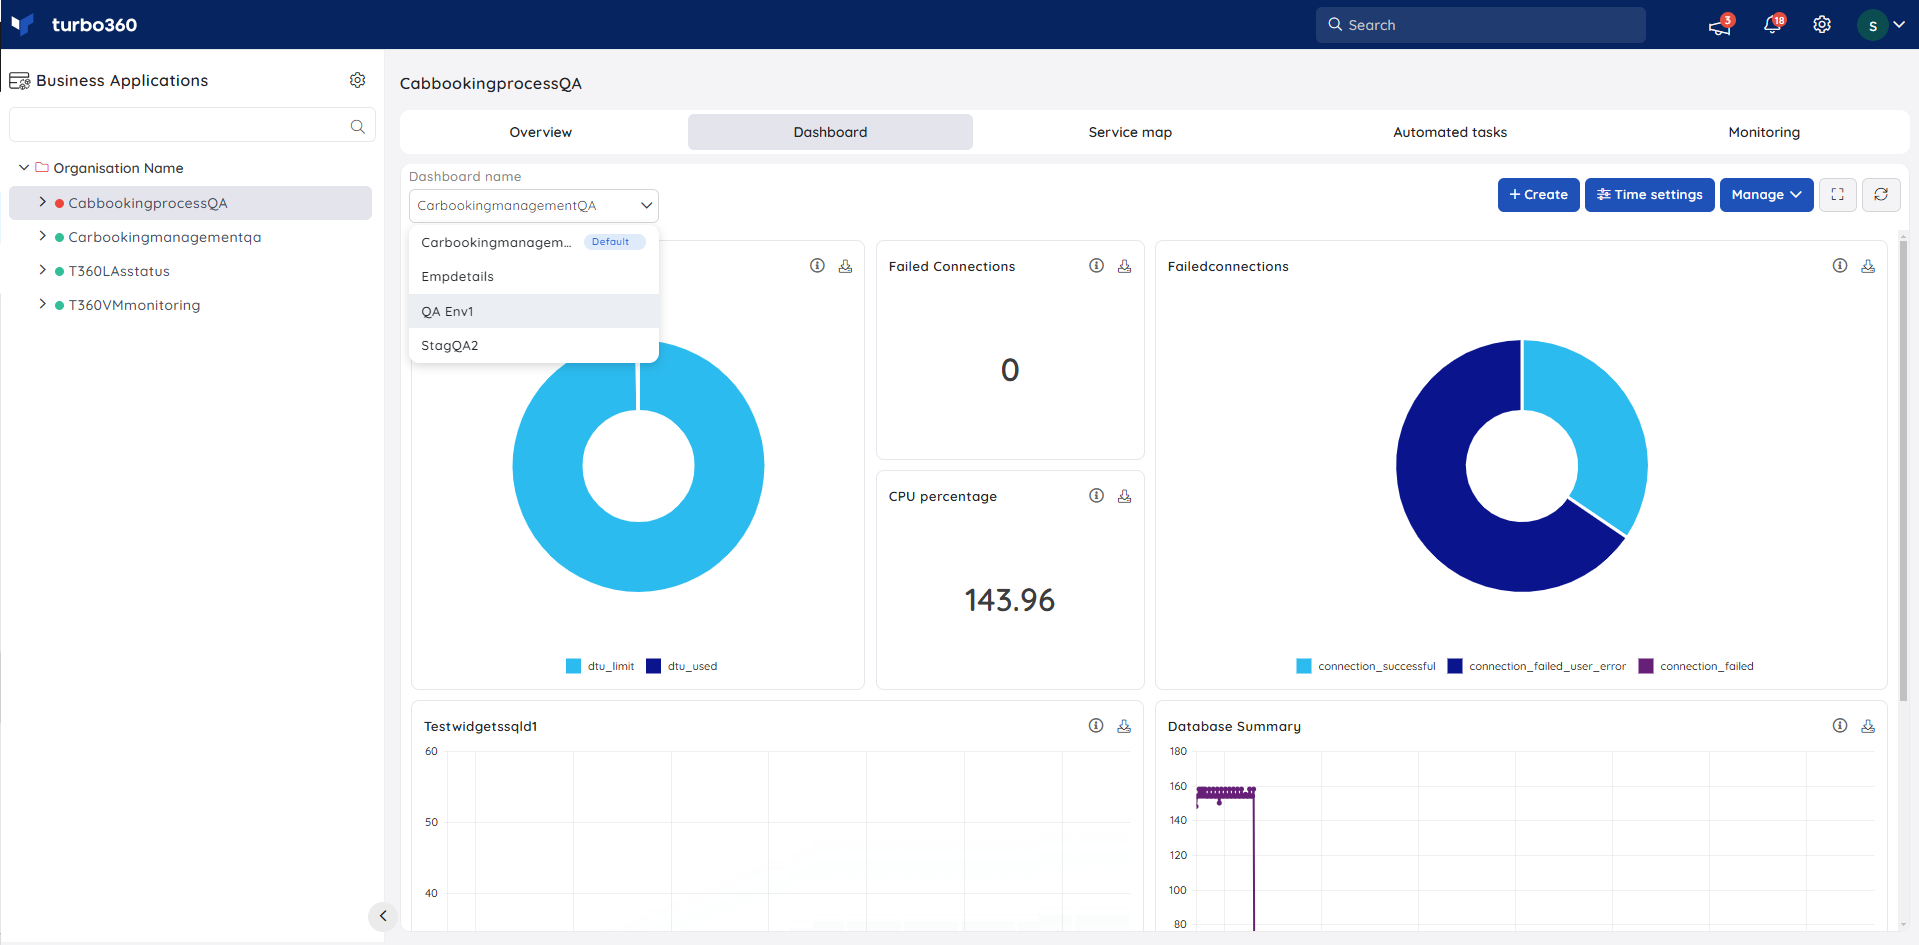Viewport: 1919px width, 945px height.
Task: Collapse the Organisation Name tree node
Action: [x=23, y=168]
